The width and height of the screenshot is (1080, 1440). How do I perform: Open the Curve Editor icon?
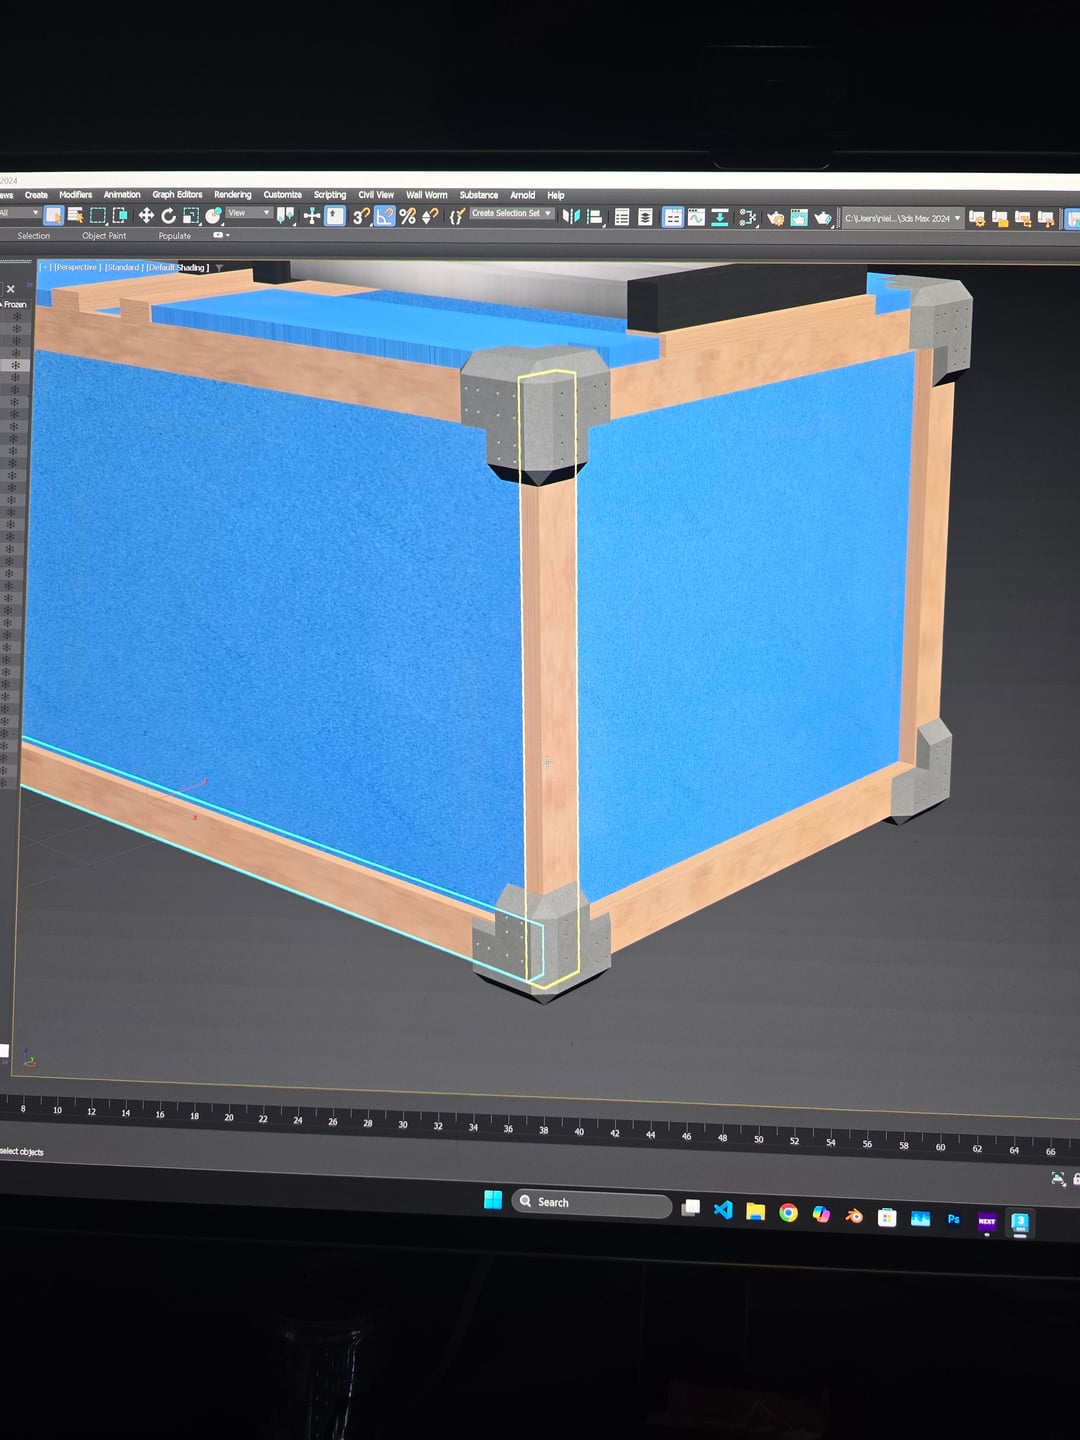pos(696,217)
